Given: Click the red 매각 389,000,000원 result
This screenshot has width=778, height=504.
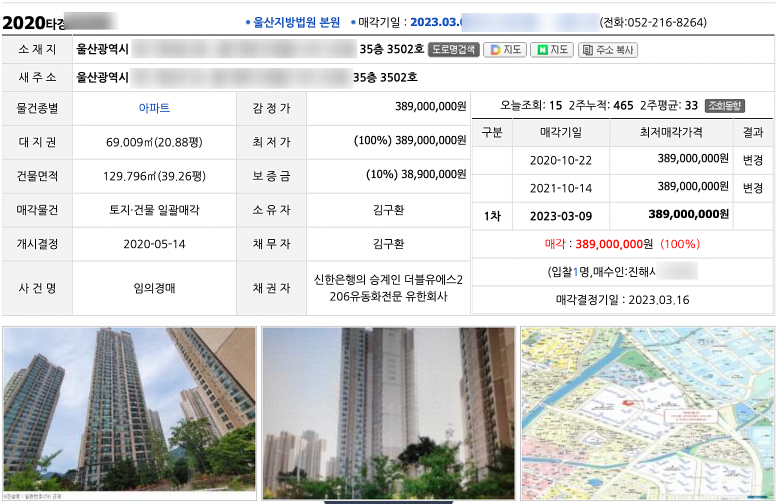Looking at the screenshot, I should pyautogui.click(x=621, y=244).
